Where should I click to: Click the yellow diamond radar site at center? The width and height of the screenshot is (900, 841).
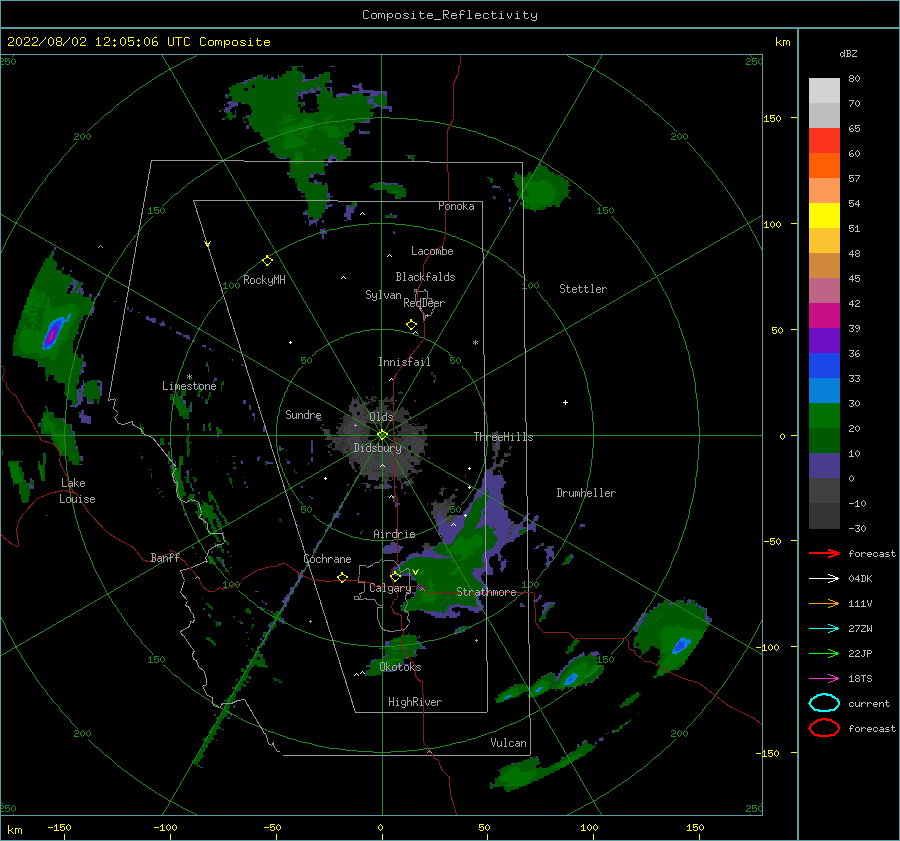[382, 435]
